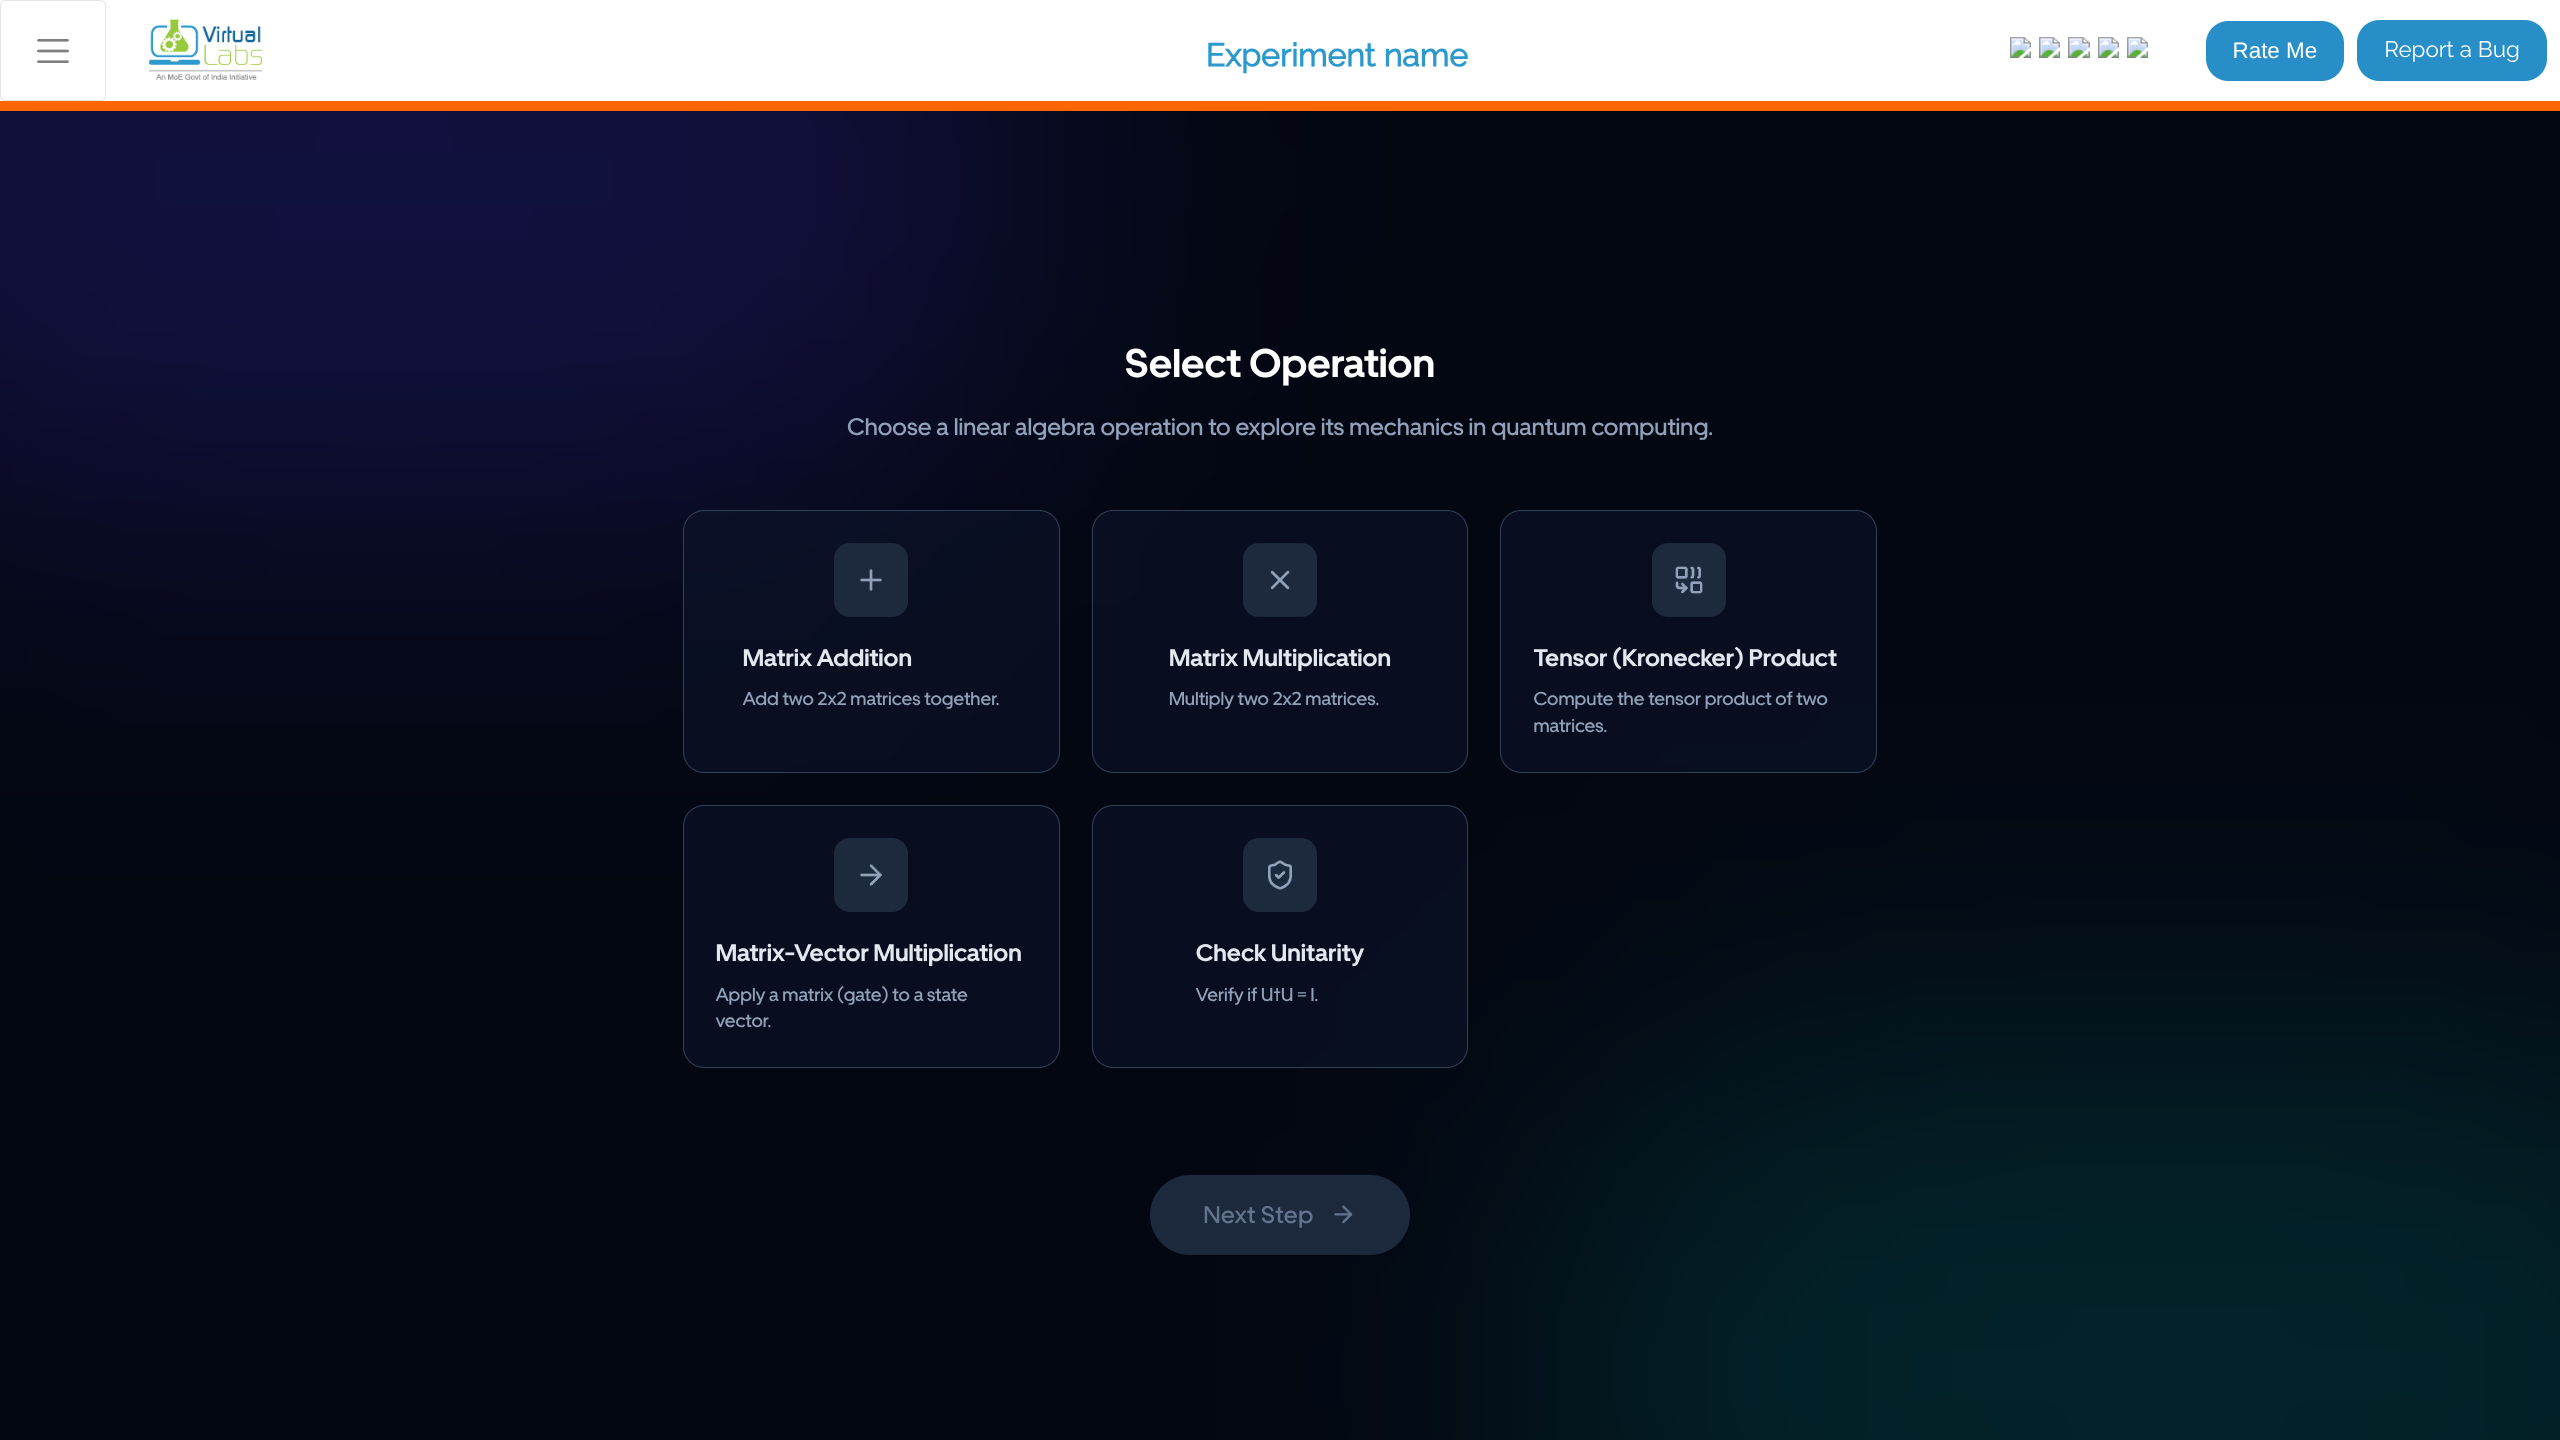Viewport: 2560px width, 1440px height.
Task: Click the Virtual Labs logo
Action: 206,50
